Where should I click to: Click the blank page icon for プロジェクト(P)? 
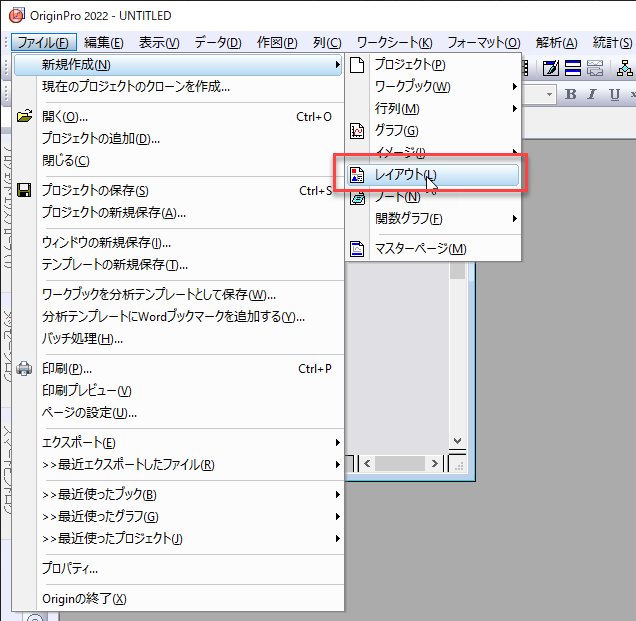pyautogui.click(x=357, y=64)
